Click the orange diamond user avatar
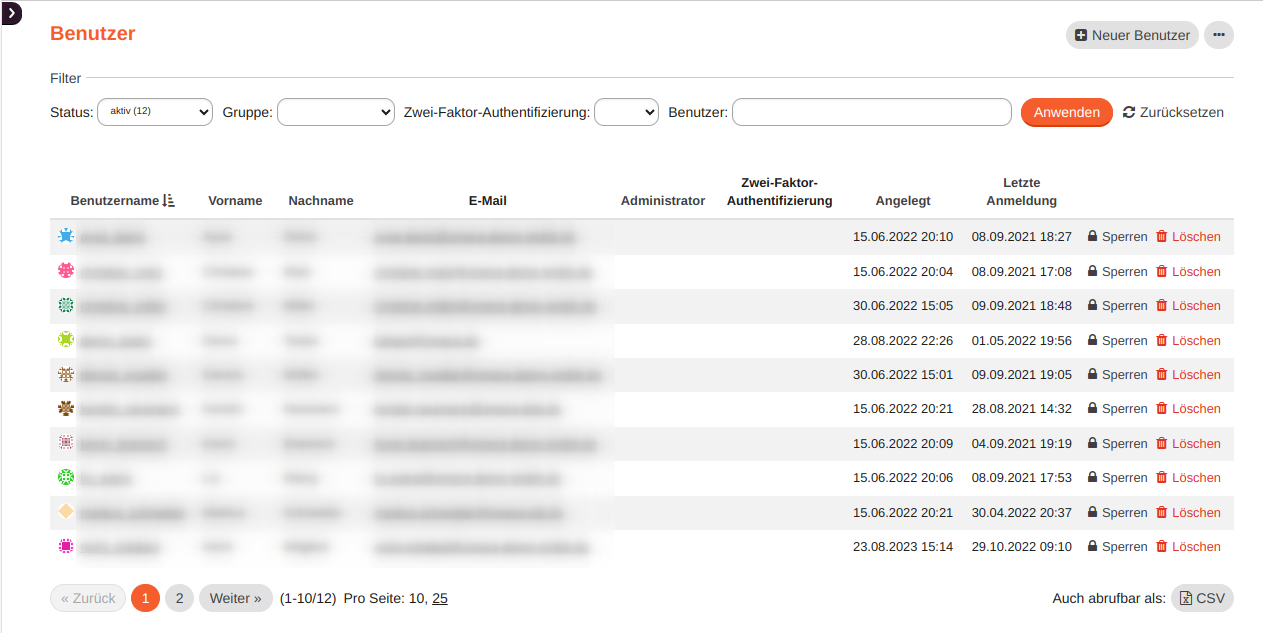The height and width of the screenshot is (633, 1263). click(65, 511)
